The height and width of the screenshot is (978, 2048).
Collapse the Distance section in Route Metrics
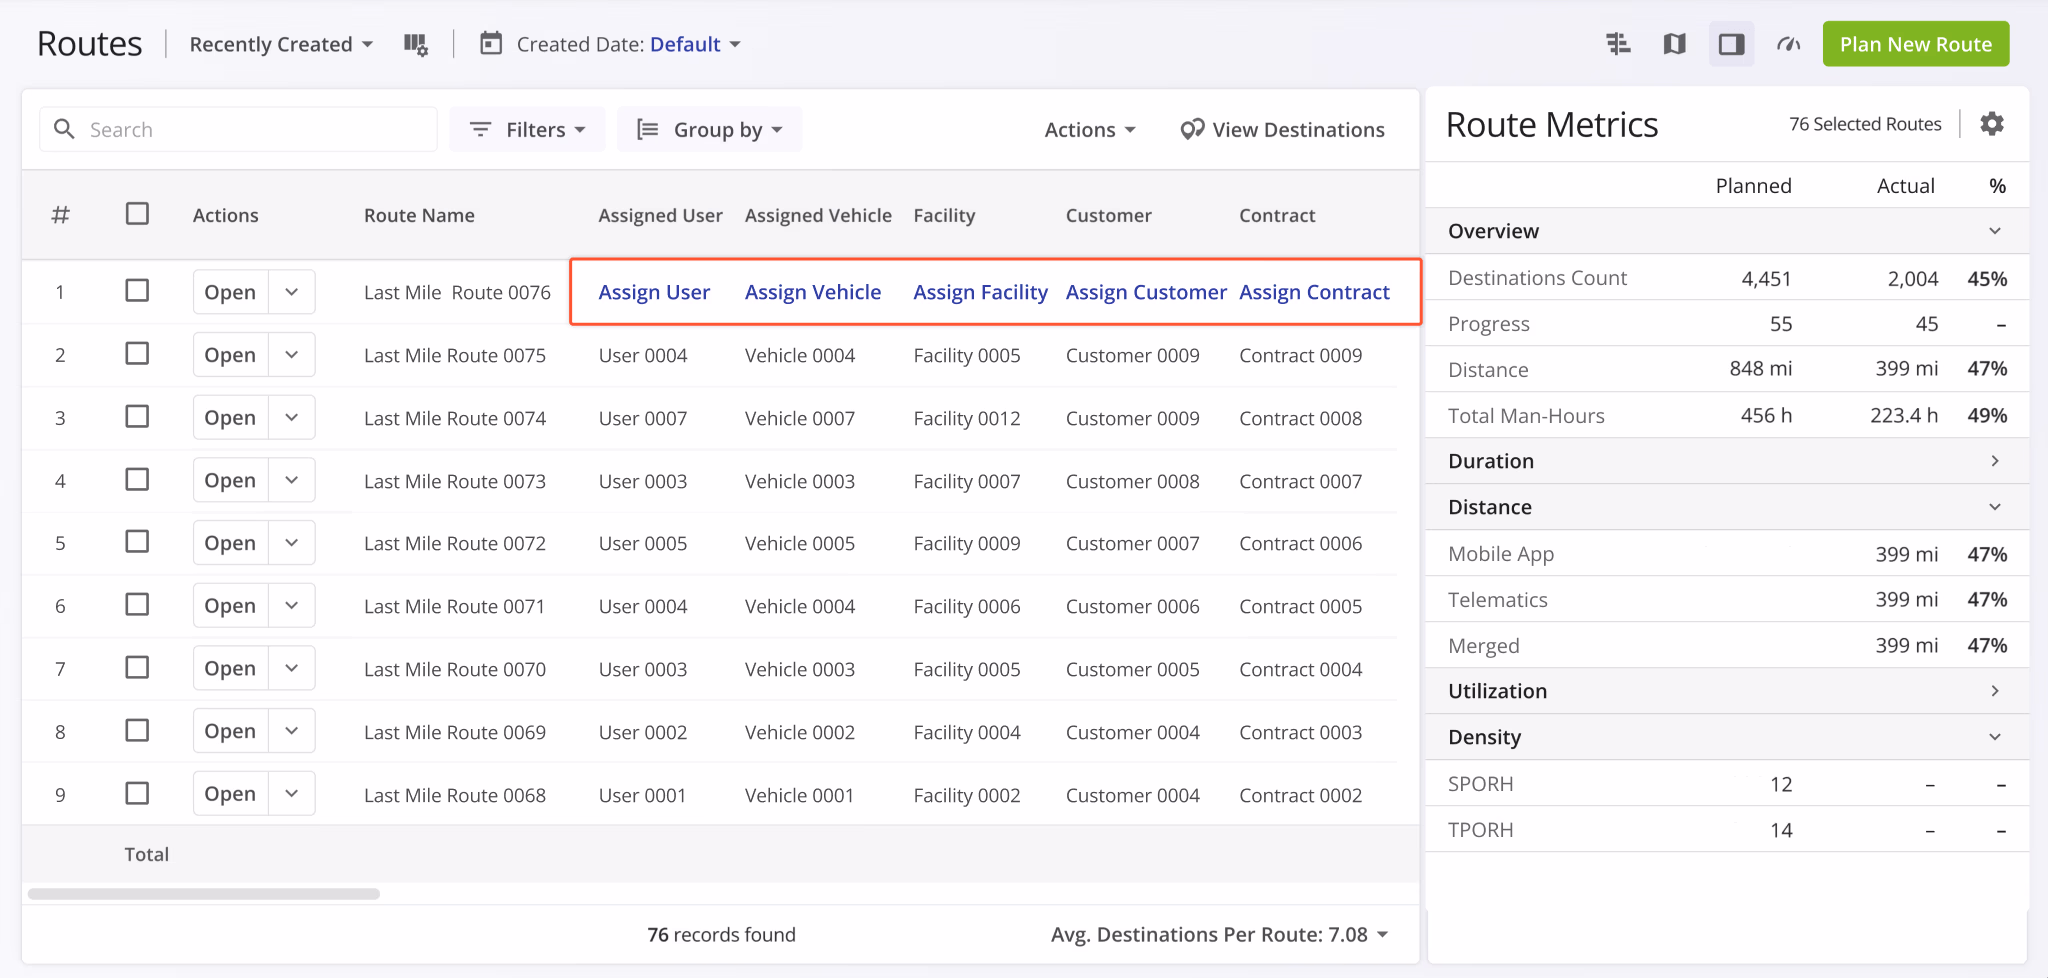[1995, 506]
